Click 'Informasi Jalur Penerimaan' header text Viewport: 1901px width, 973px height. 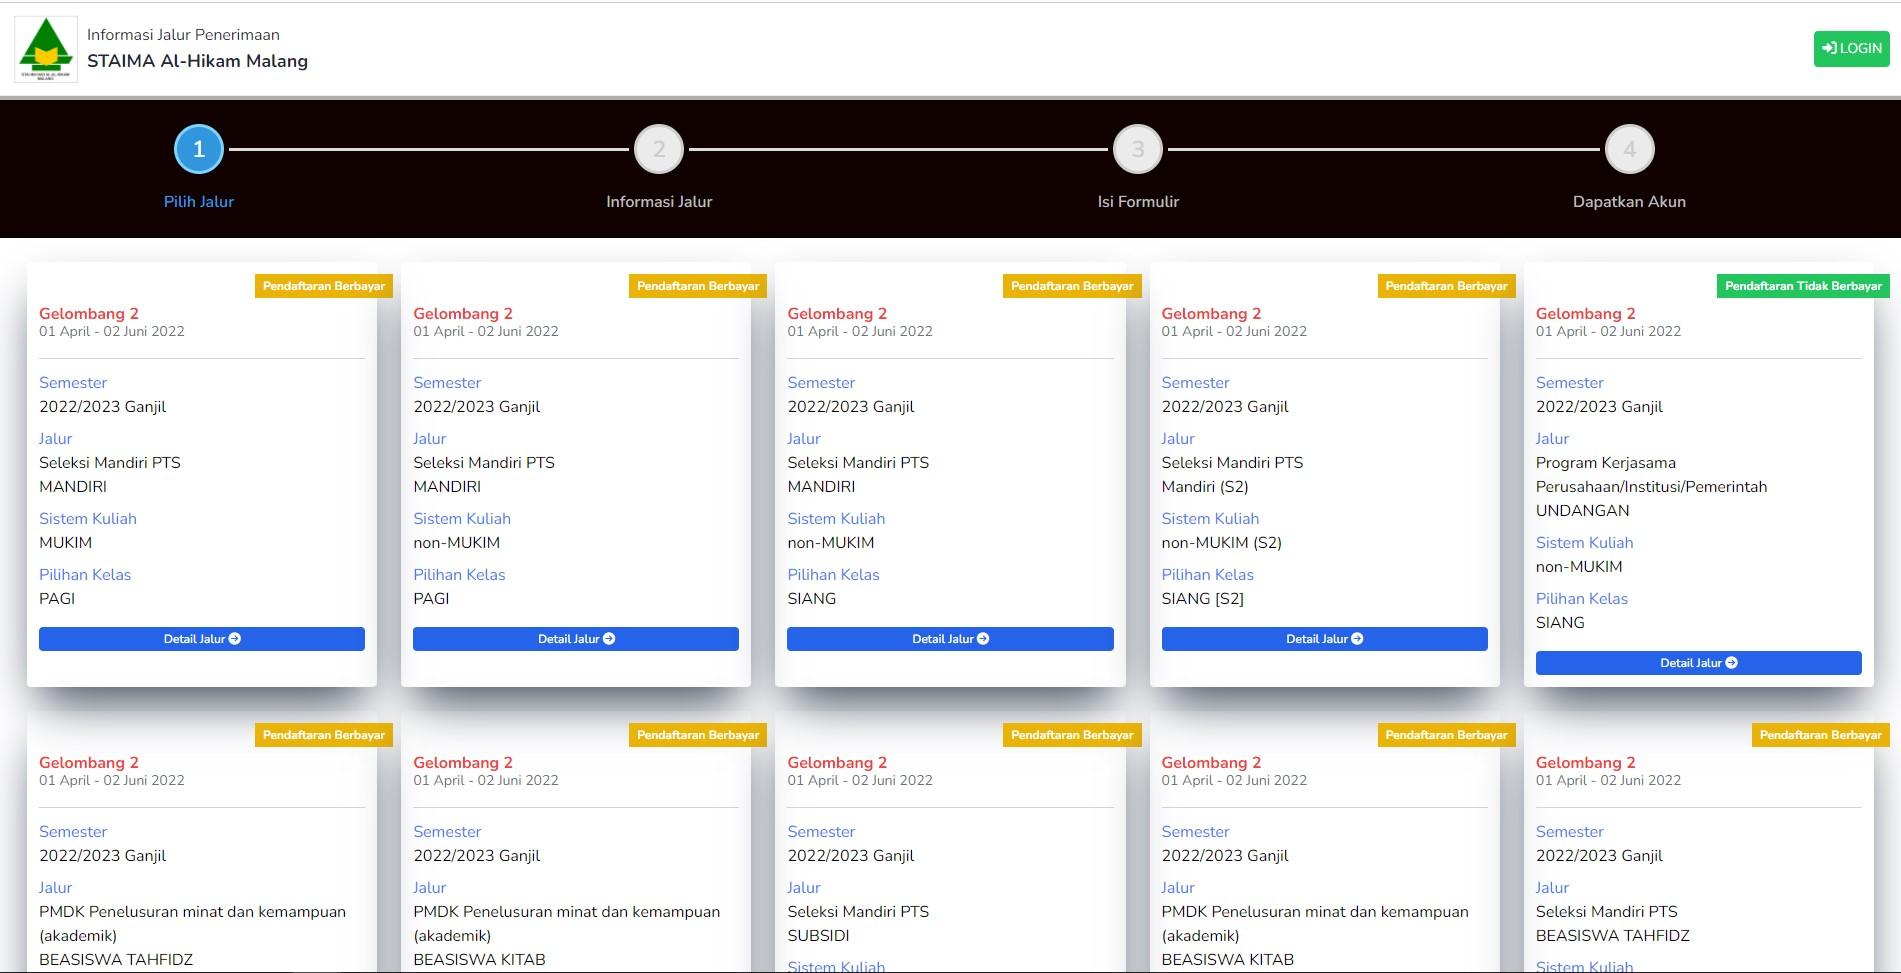[183, 35]
